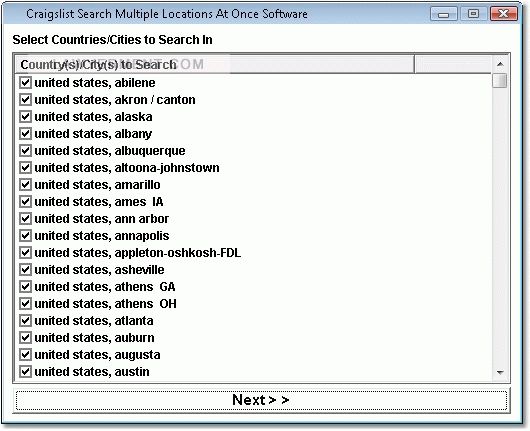Click the scrollbar down arrow
The image size is (530, 431).
click(x=500, y=373)
